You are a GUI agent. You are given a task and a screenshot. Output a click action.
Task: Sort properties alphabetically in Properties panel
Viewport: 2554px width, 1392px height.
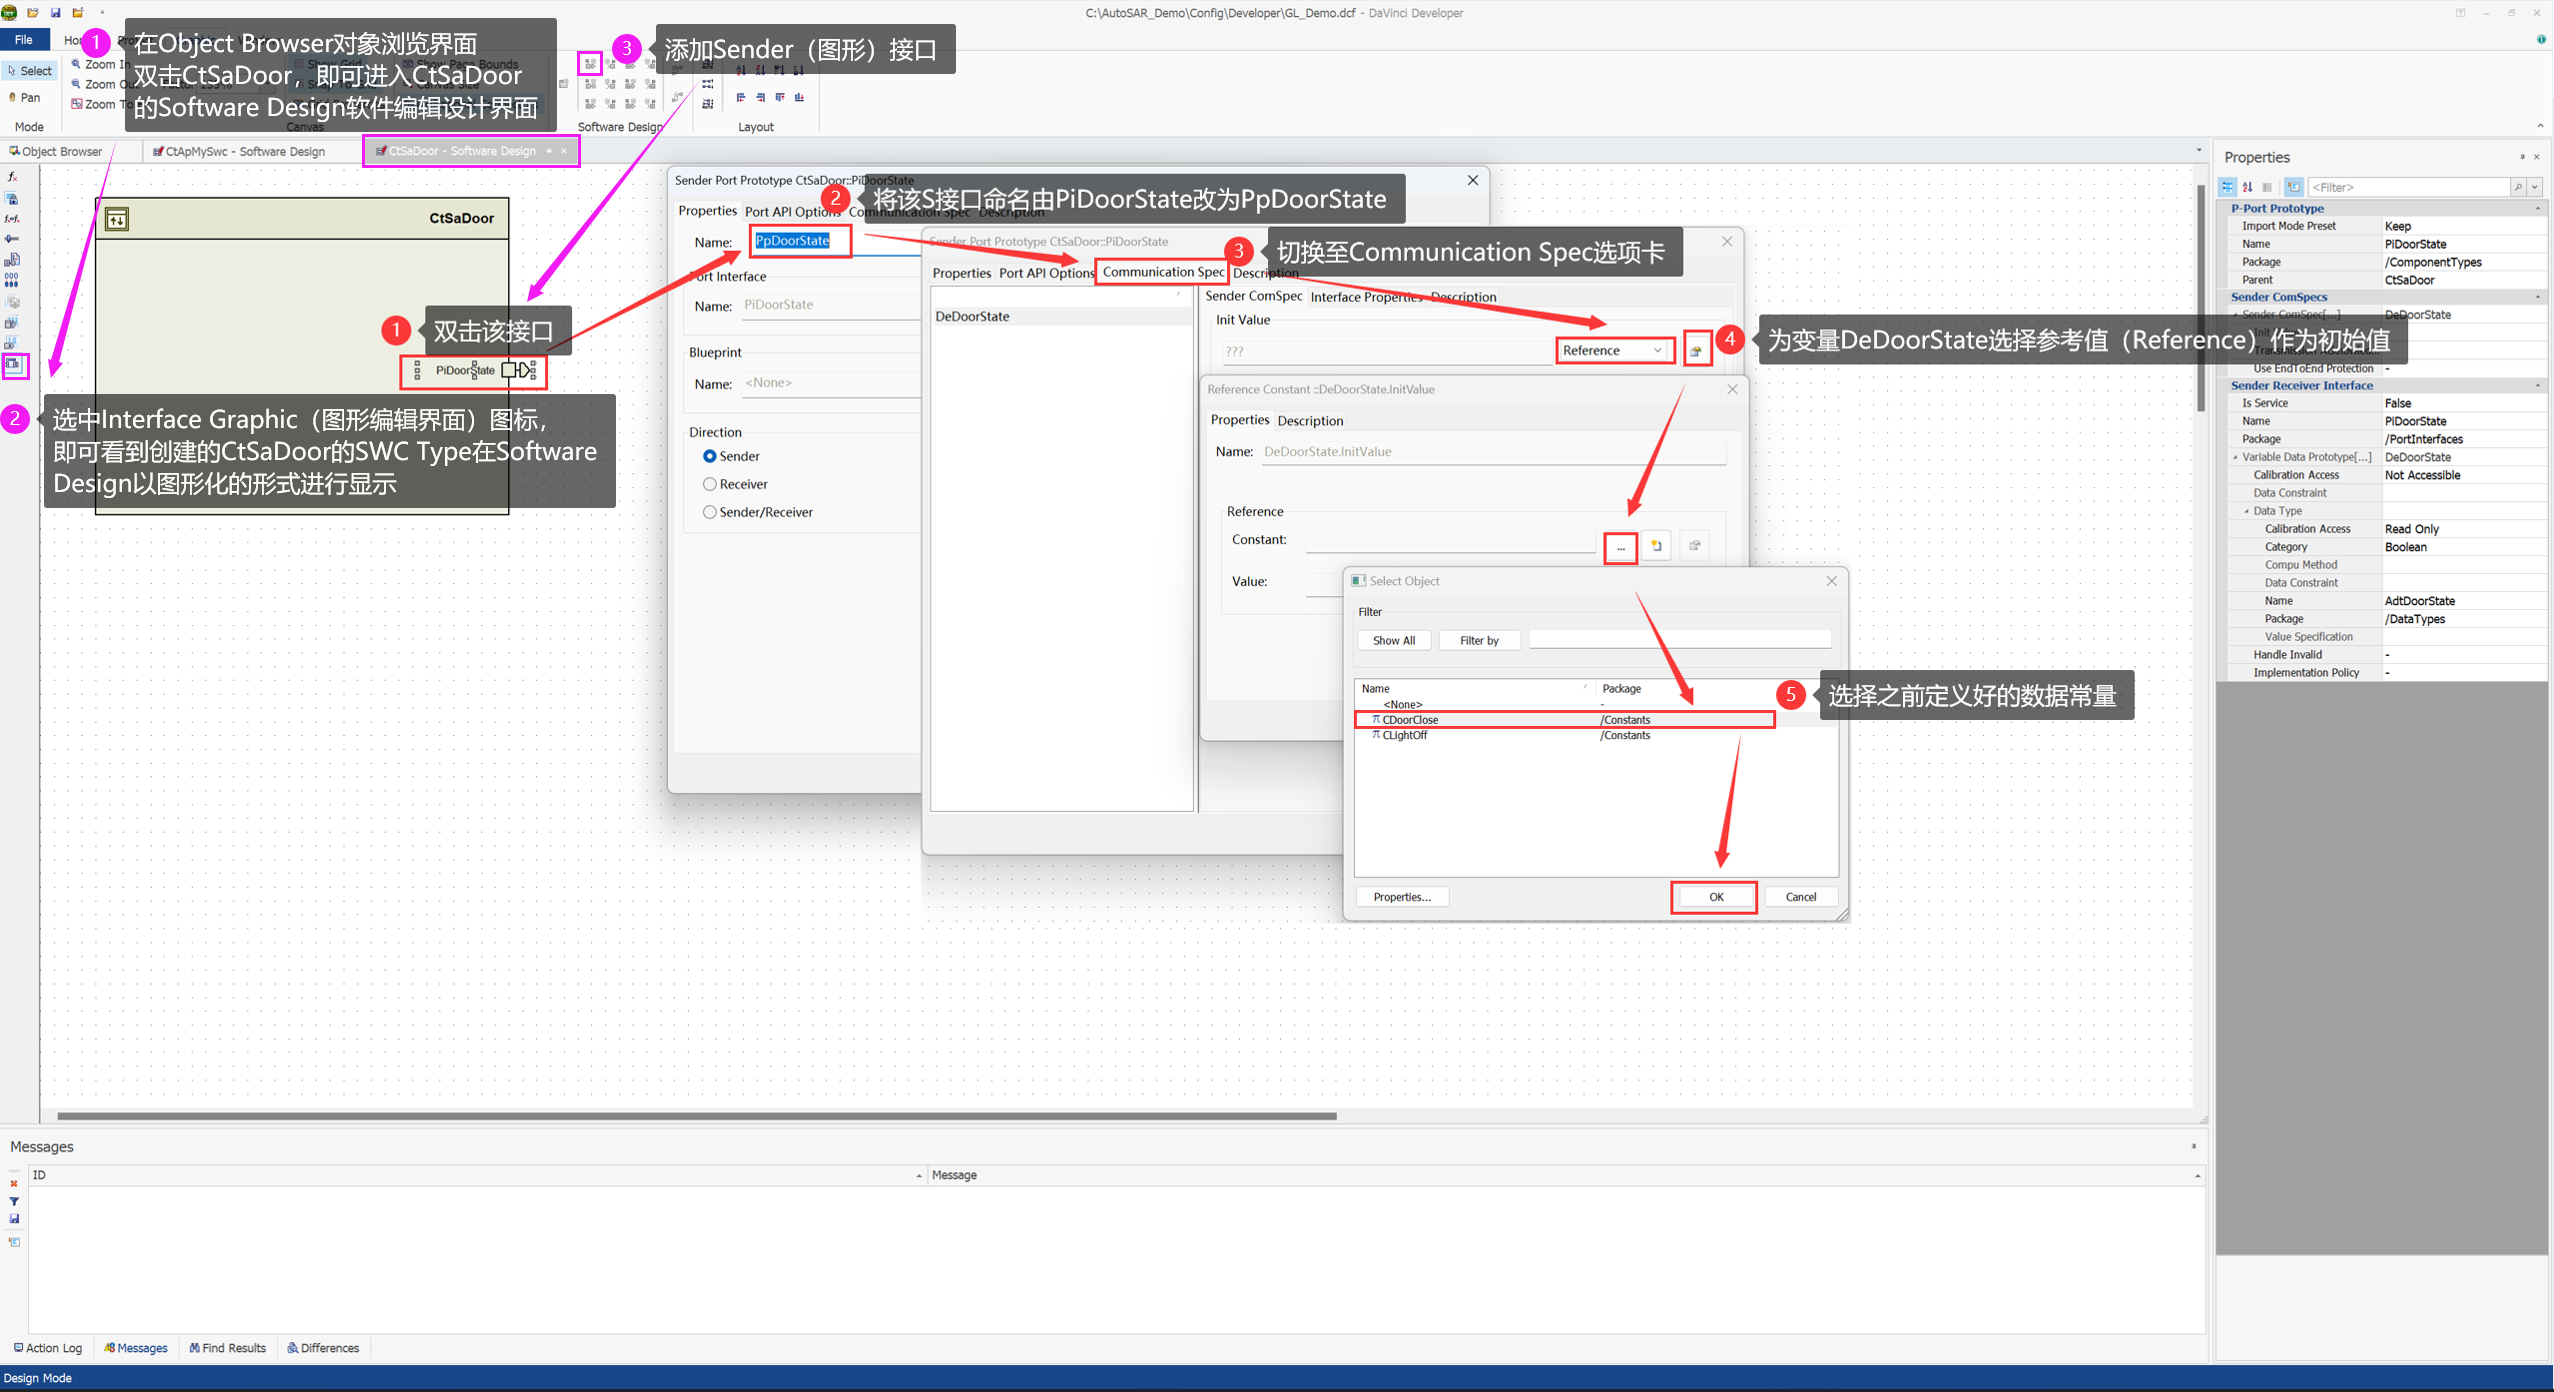2247,187
